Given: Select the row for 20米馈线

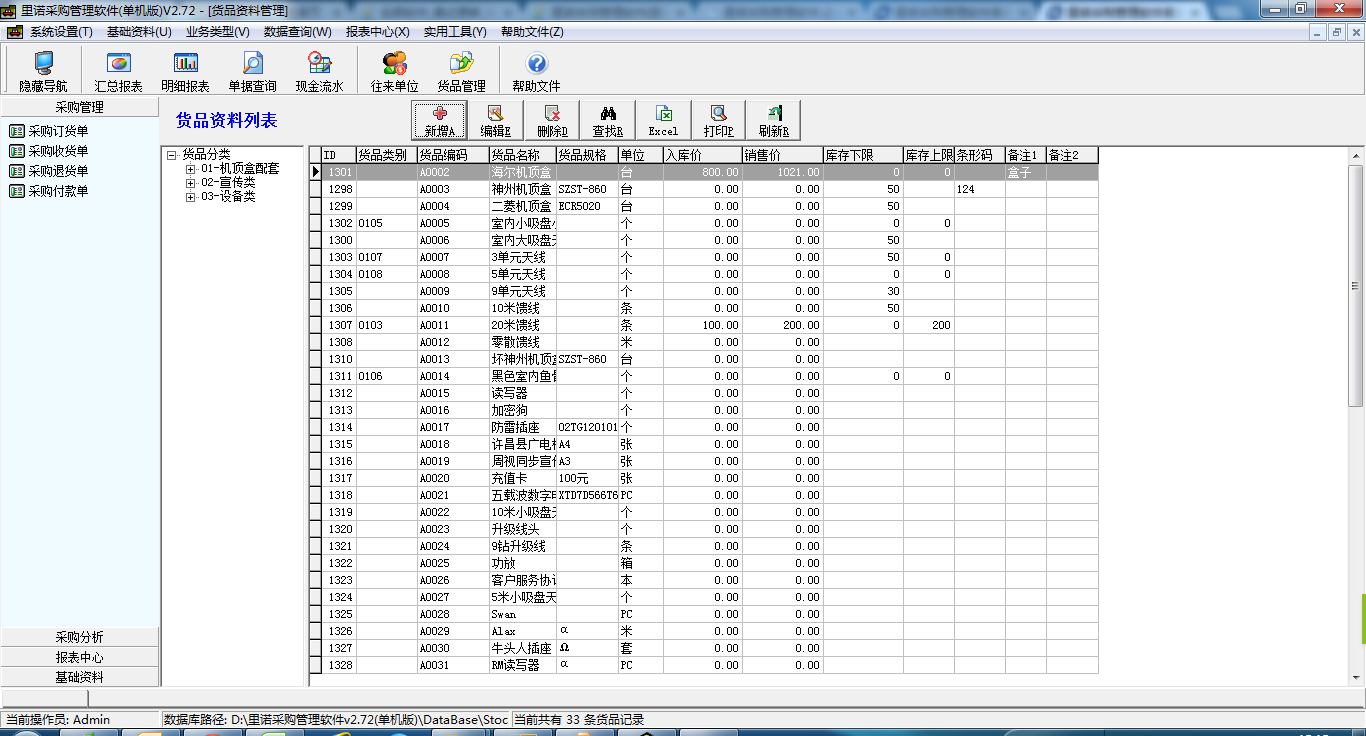Looking at the screenshot, I should point(515,325).
